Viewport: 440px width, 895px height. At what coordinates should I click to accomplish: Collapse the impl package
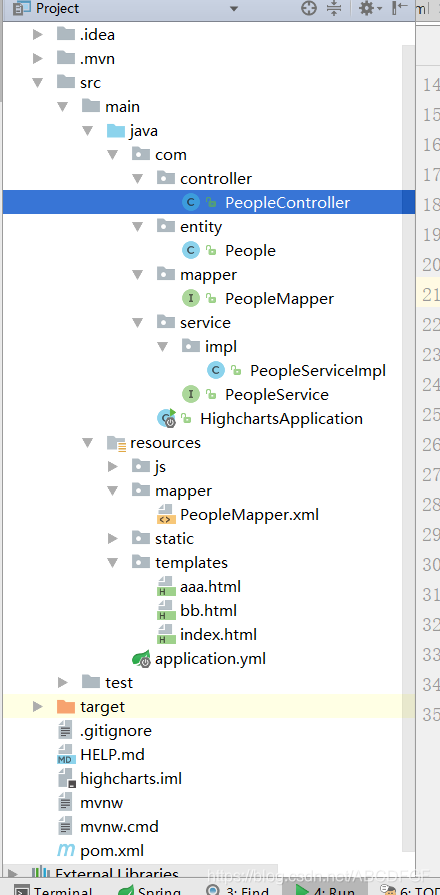click(x=162, y=347)
